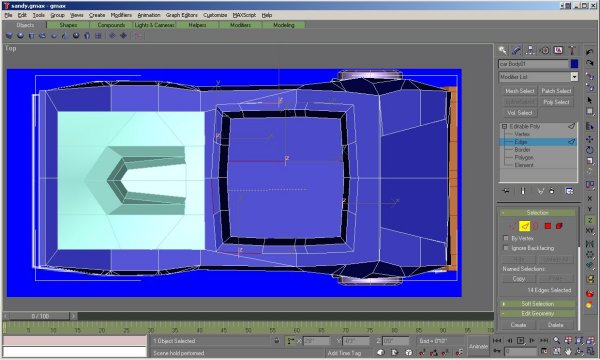
Task: Collapse the Editable Poly tree
Action: tap(504, 126)
